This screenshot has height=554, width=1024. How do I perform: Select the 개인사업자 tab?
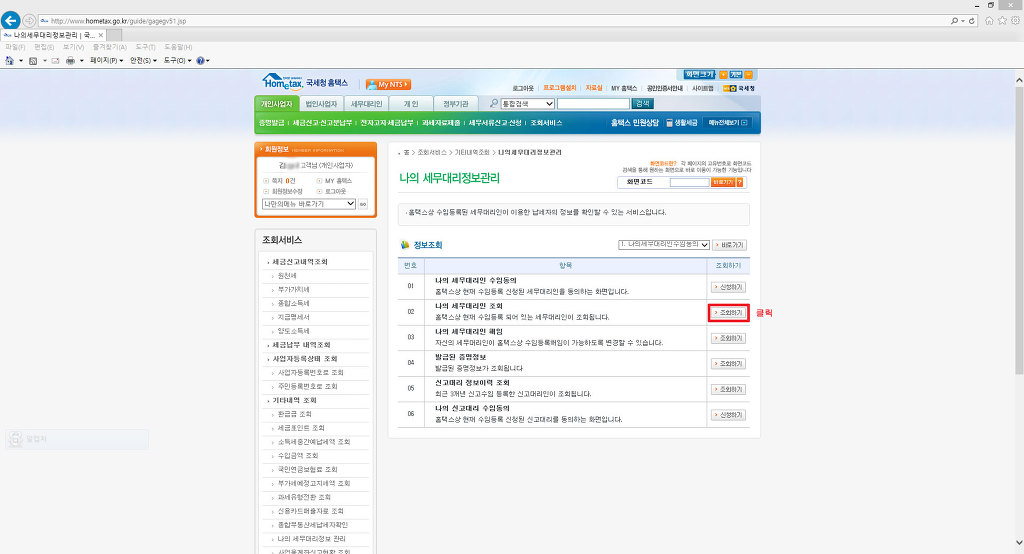[x=277, y=104]
